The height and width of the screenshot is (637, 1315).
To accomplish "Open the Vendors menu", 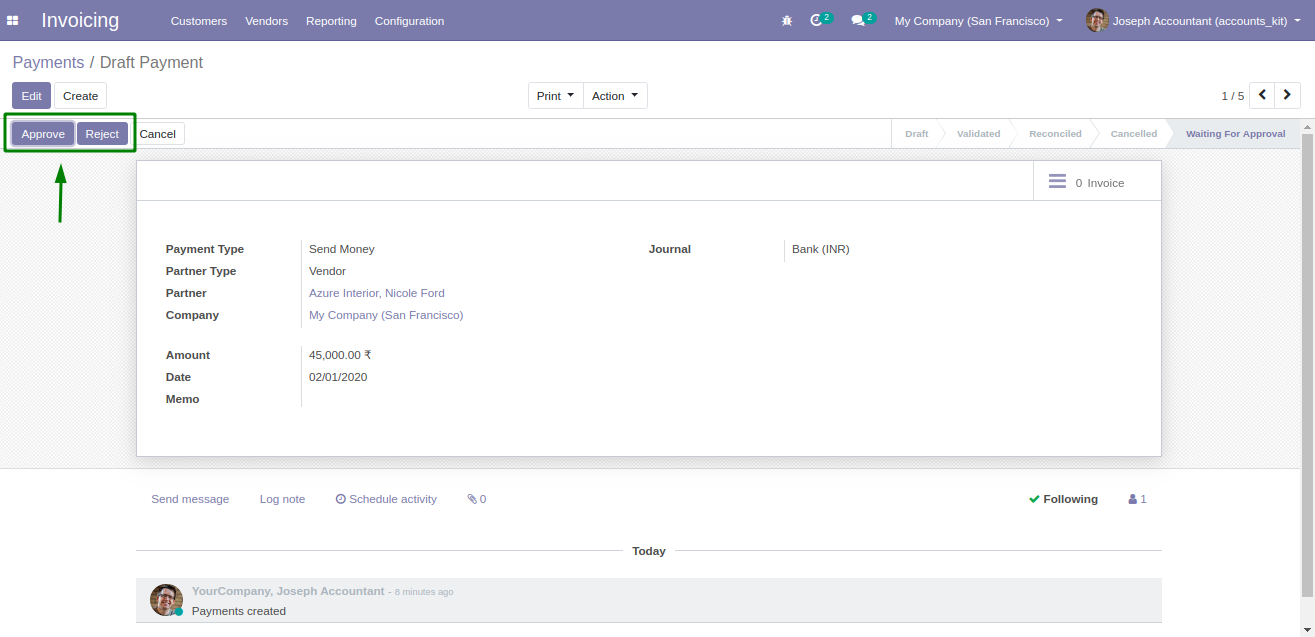I will [x=267, y=21].
